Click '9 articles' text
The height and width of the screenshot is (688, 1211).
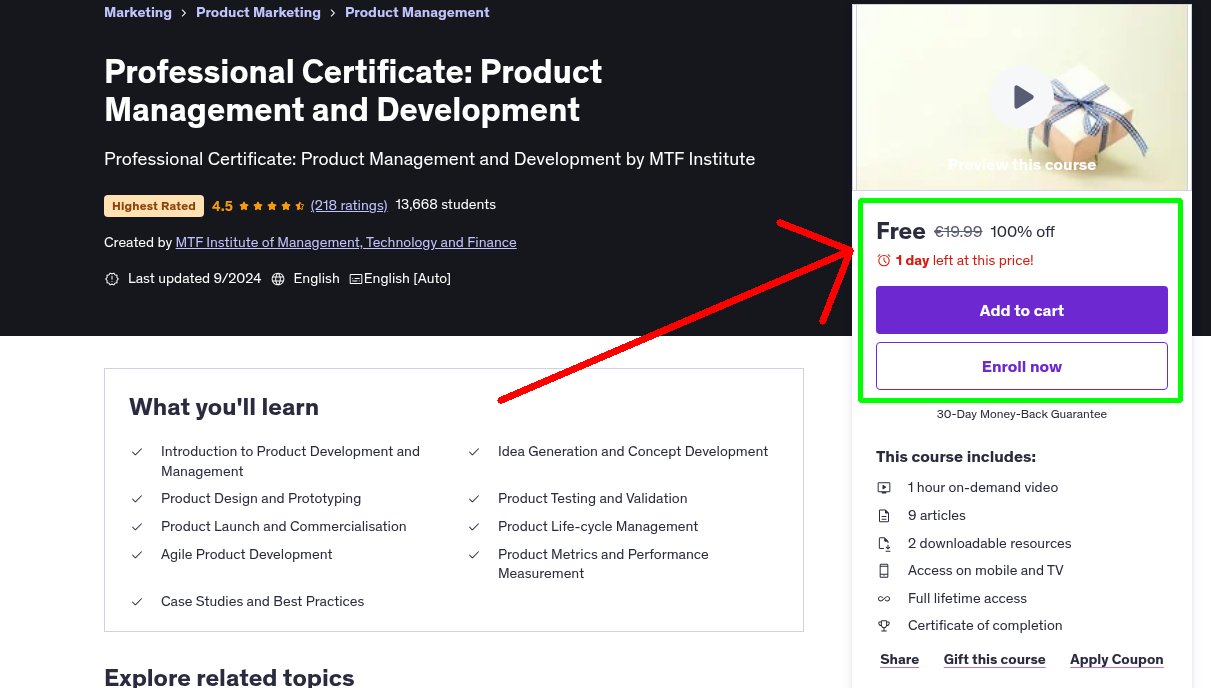coord(937,516)
